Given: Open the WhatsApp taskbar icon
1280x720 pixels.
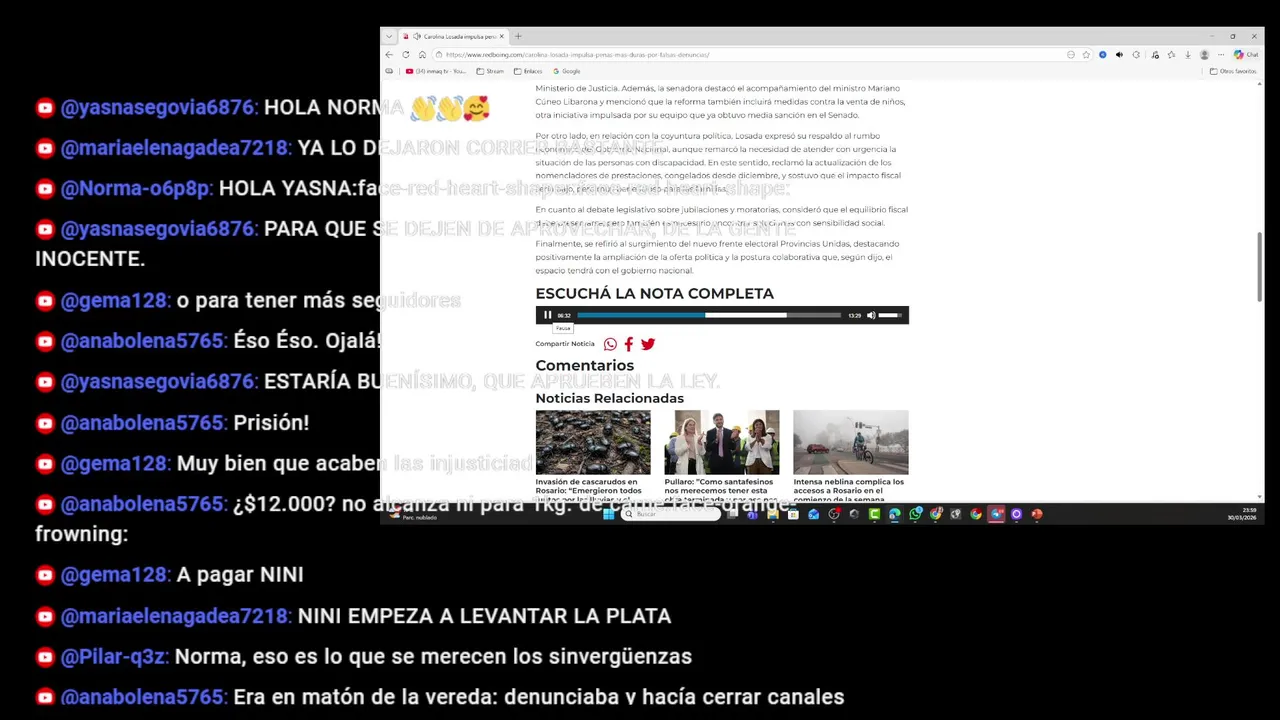Looking at the screenshot, I should coord(915,515).
